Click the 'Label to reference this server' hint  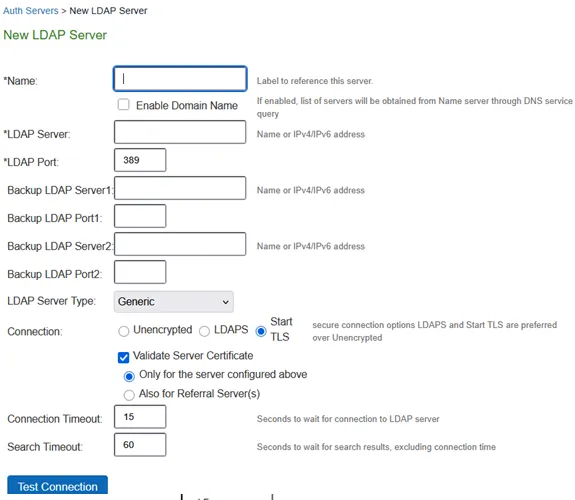pos(315,81)
